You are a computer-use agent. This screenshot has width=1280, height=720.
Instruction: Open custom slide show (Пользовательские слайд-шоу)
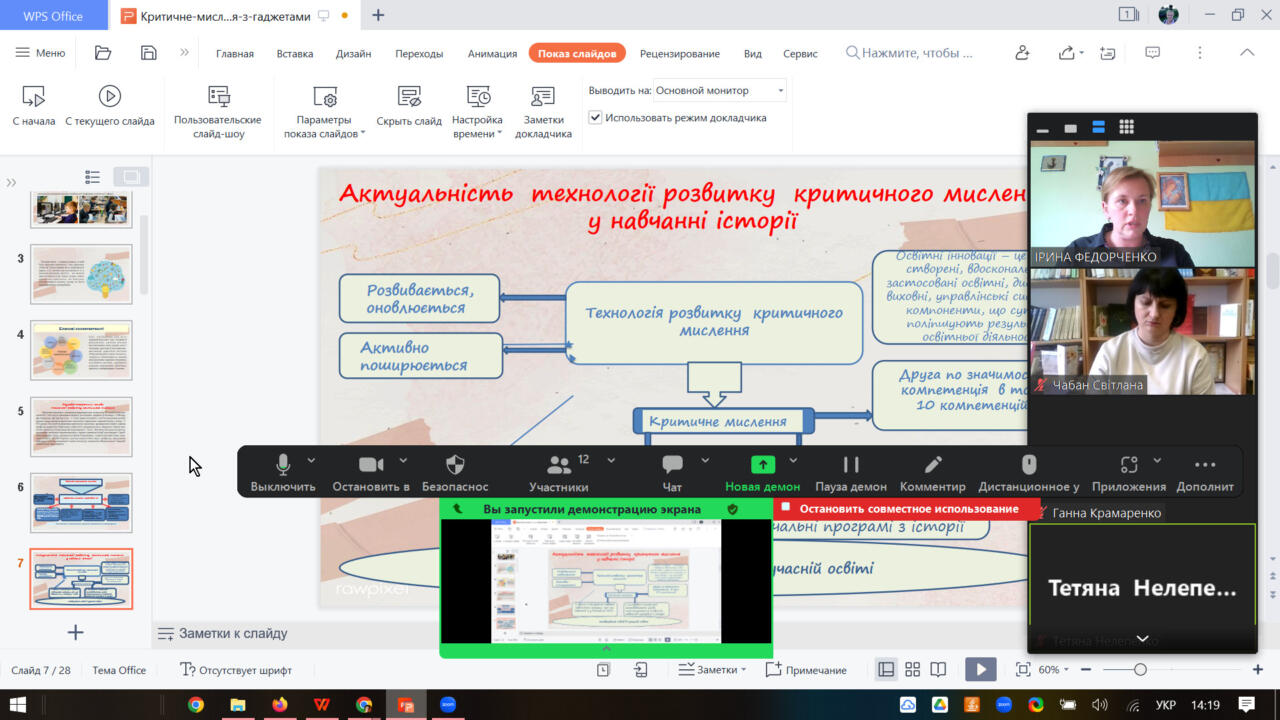[x=218, y=112]
